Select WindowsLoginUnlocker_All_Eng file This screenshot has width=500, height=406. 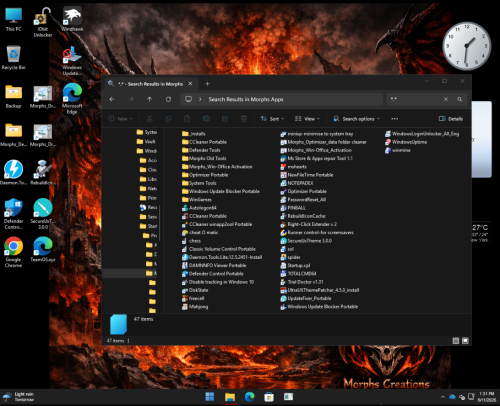pos(422,134)
